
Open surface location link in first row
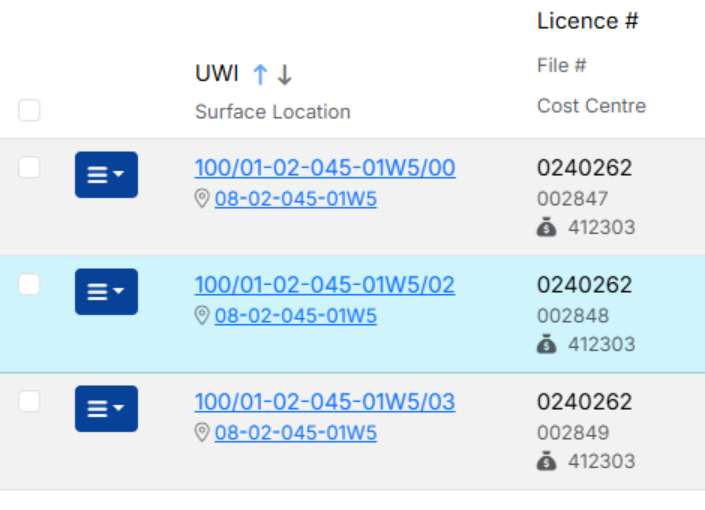tap(296, 199)
